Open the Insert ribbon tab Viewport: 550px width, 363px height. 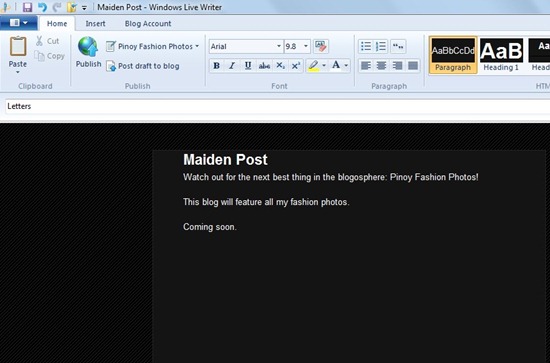click(x=95, y=23)
